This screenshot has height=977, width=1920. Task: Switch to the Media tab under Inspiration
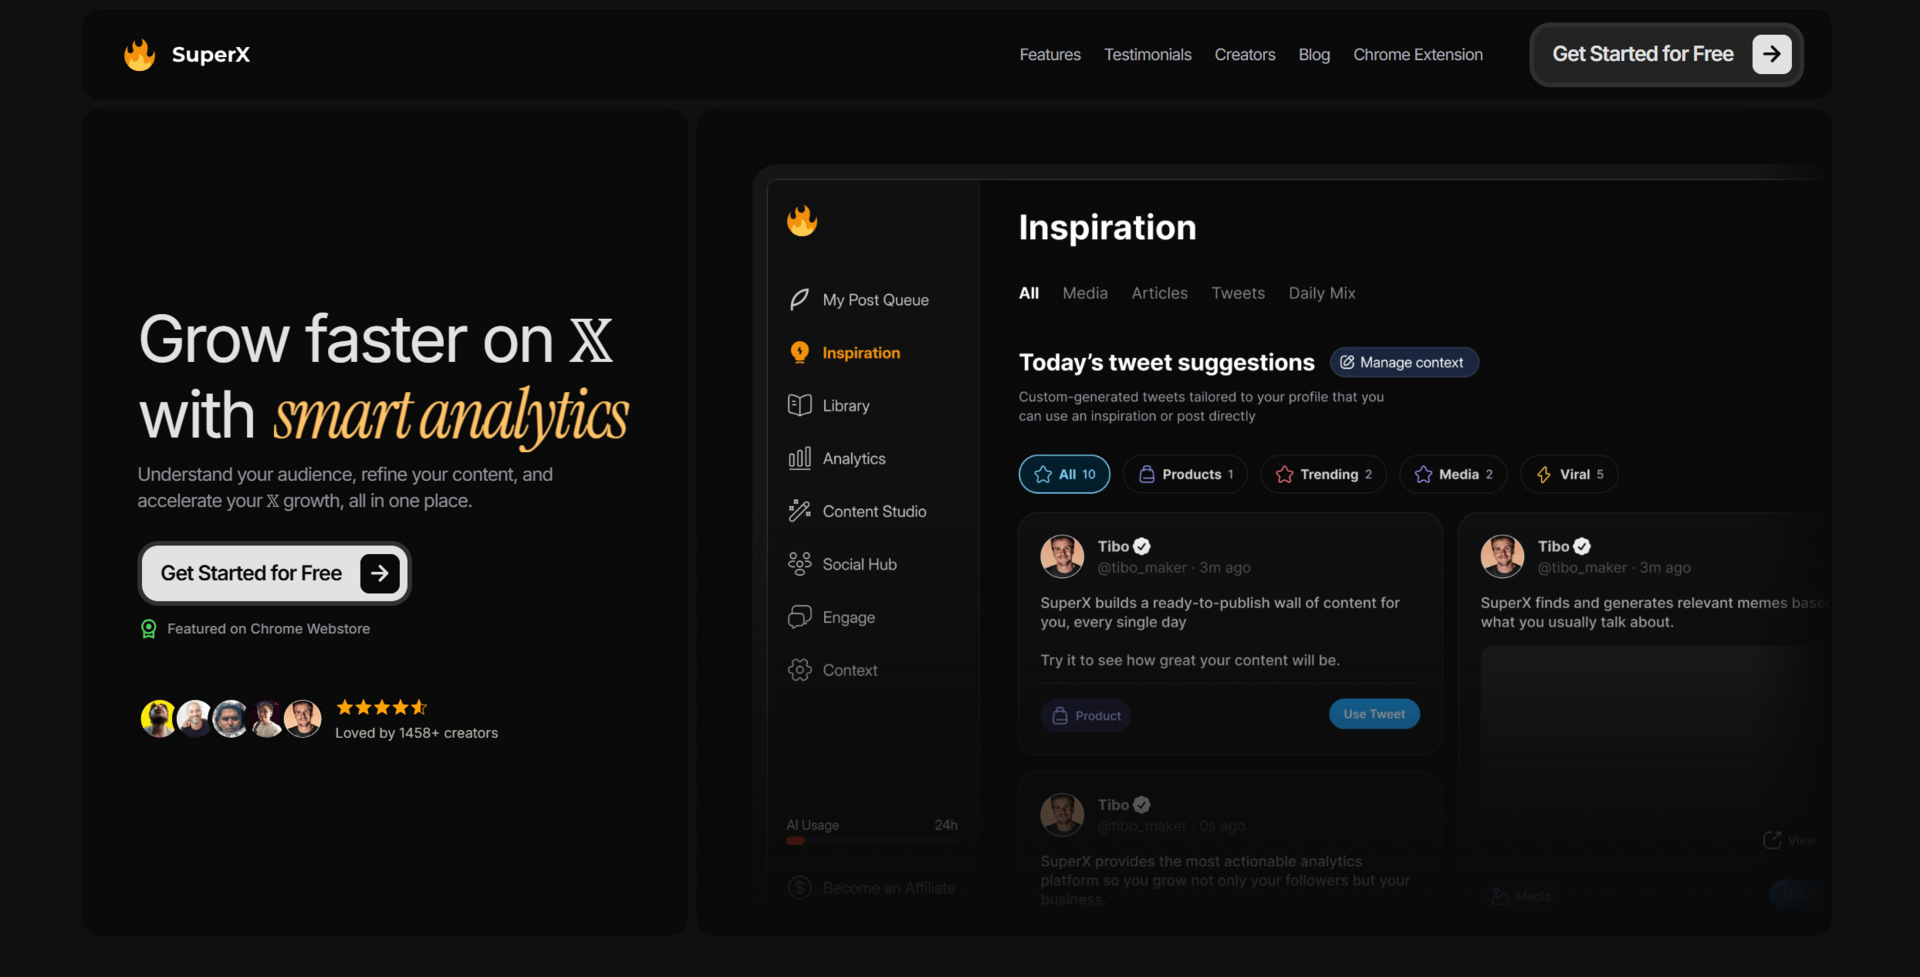[1085, 293]
